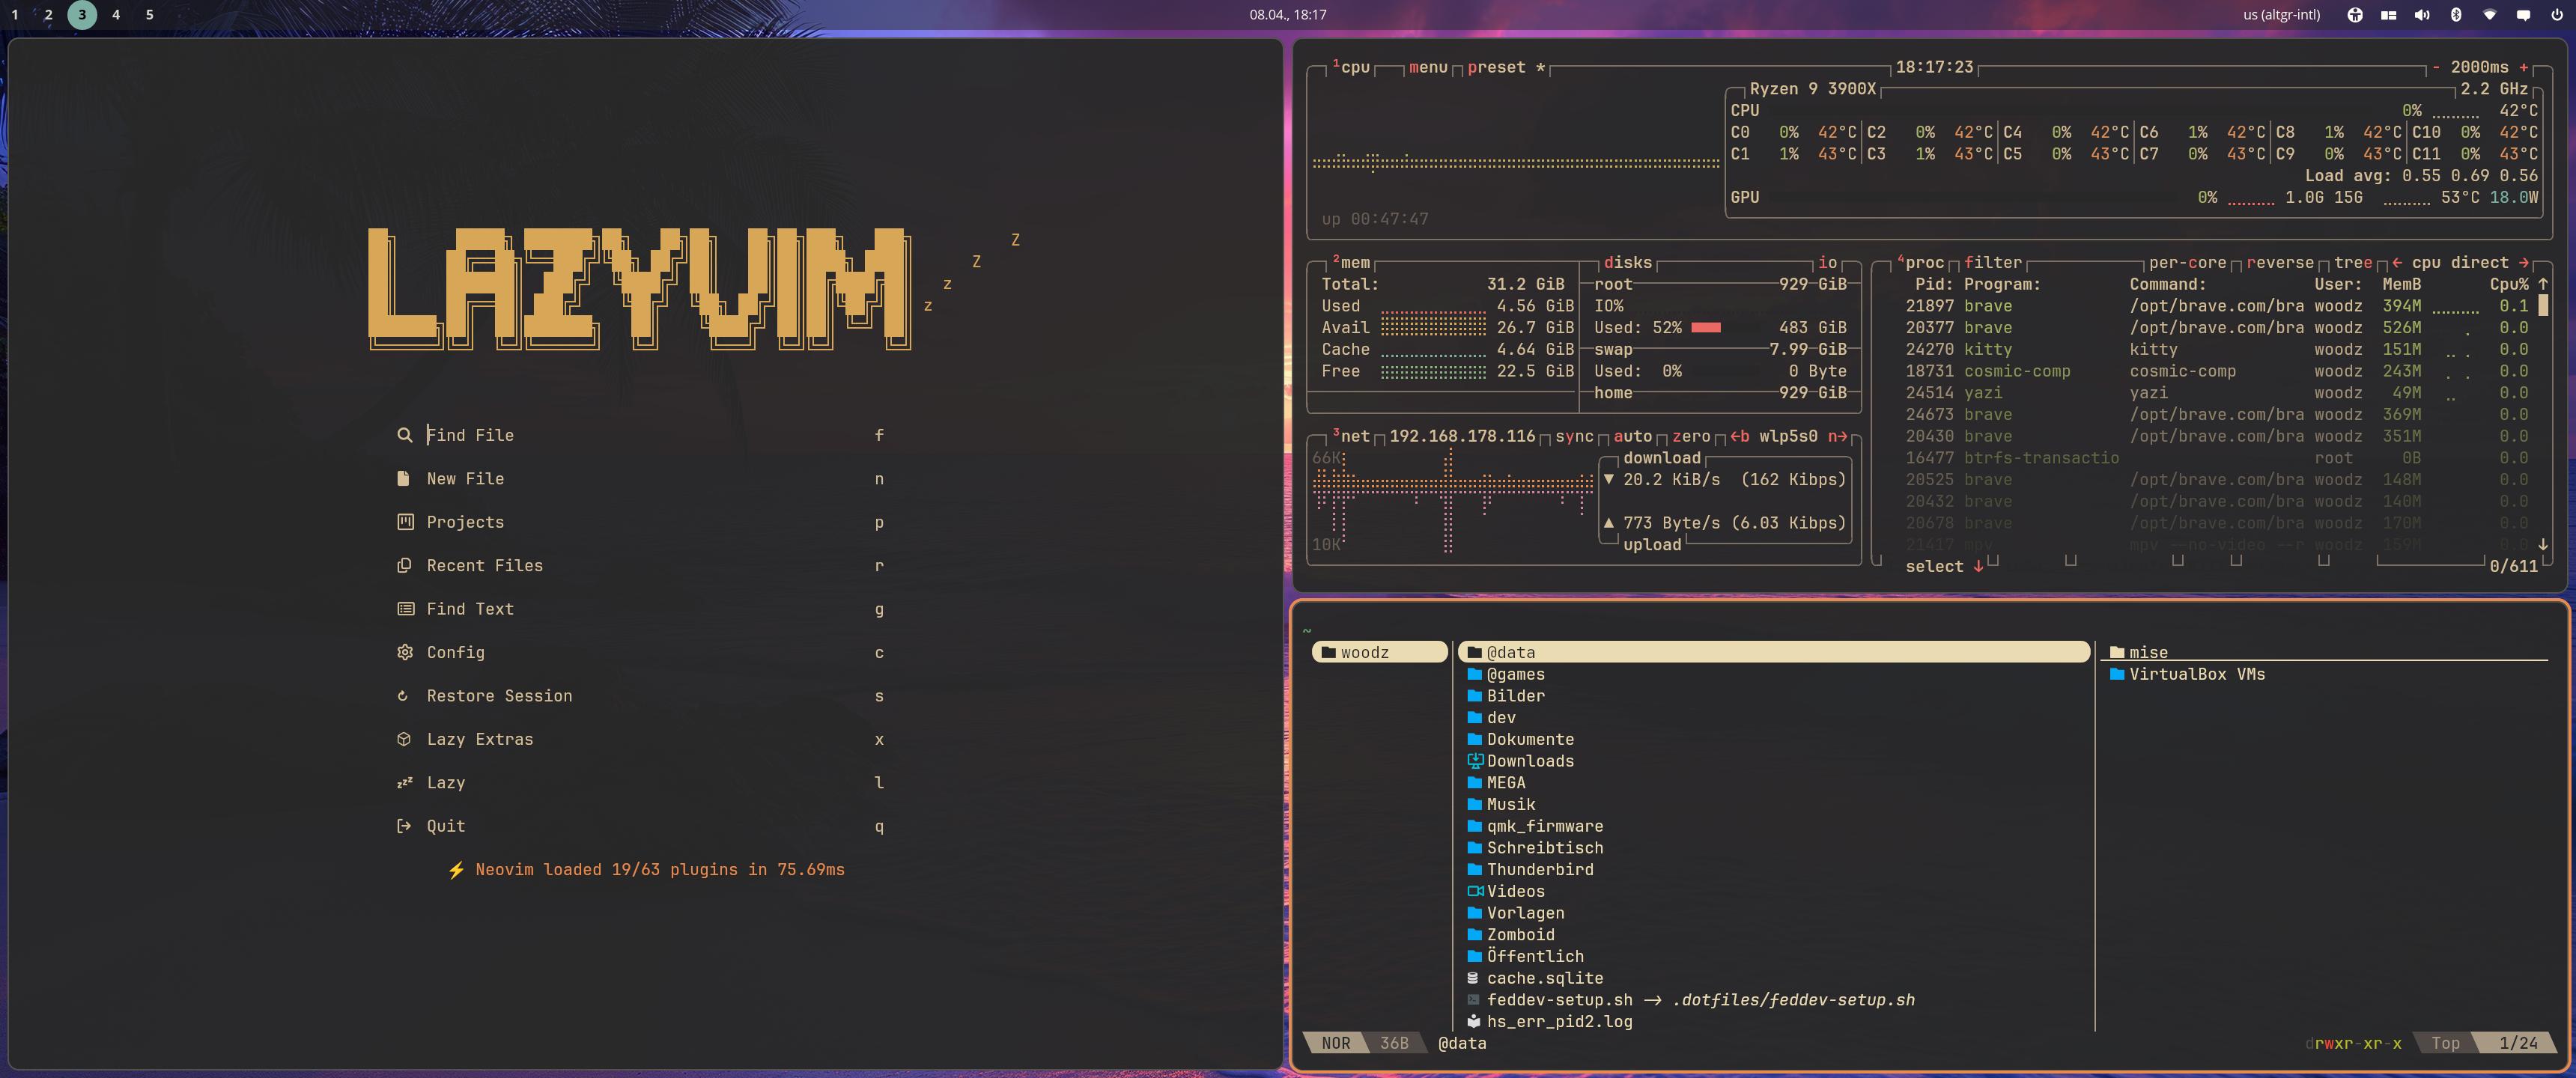Toggle io mode in the btop disks box

click(1827, 262)
